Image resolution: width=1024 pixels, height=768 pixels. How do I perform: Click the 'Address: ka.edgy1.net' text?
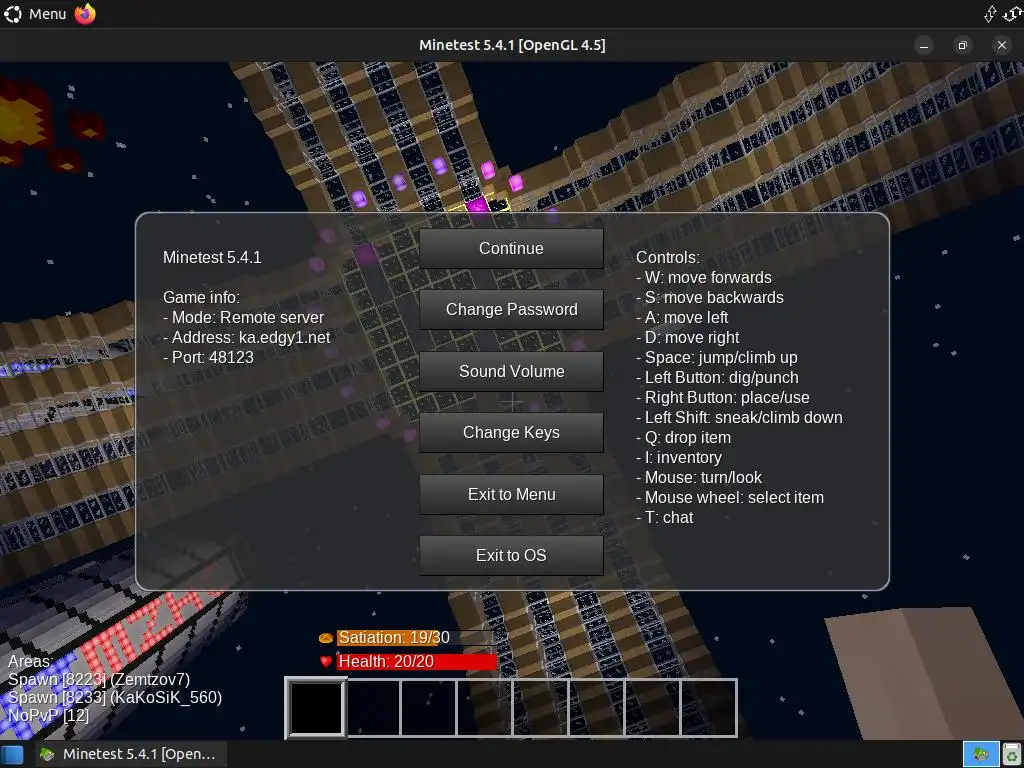(247, 338)
